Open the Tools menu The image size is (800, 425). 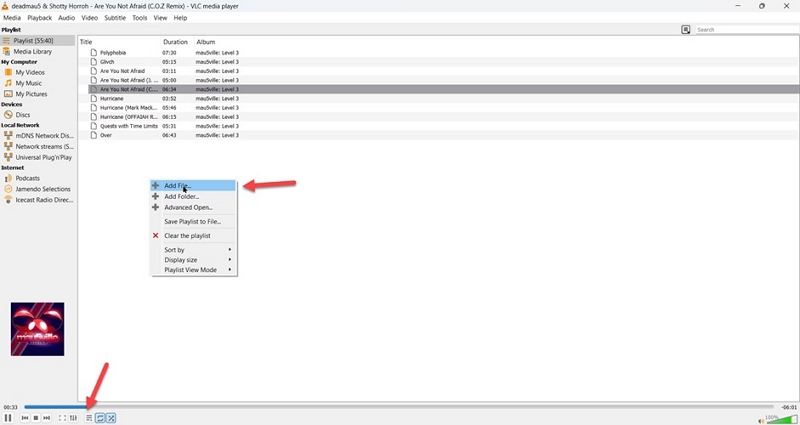[x=139, y=18]
